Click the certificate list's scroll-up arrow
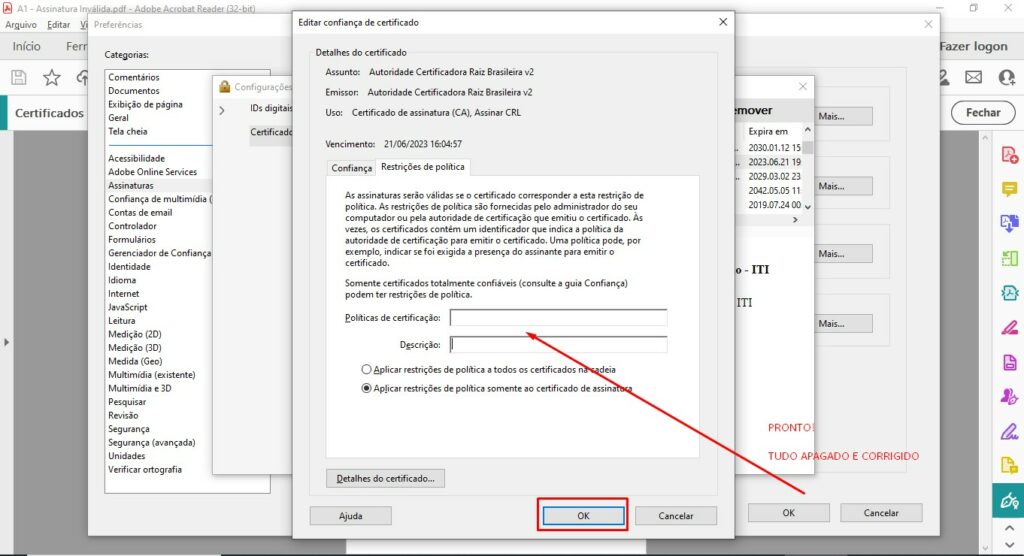 click(x=808, y=131)
